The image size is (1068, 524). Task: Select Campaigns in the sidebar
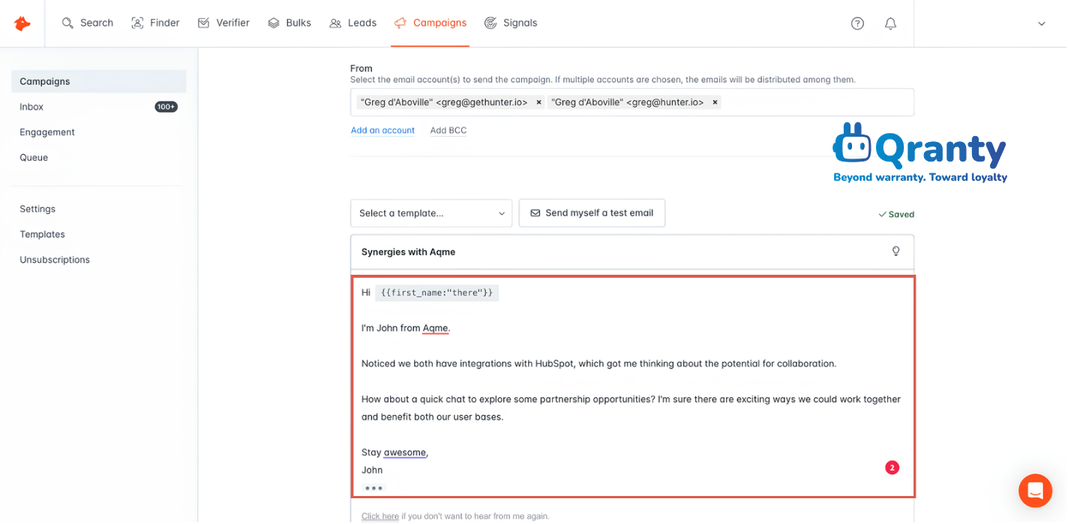pos(99,81)
